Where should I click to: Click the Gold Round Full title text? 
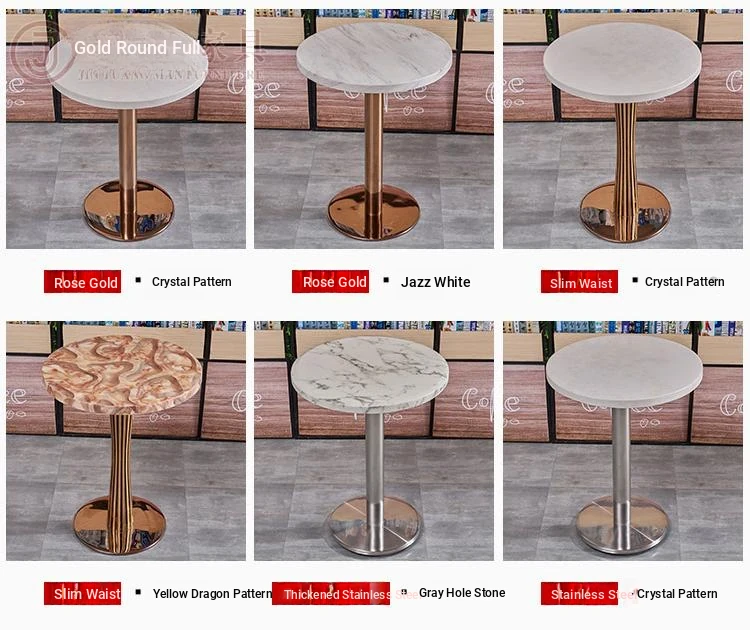[137, 47]
